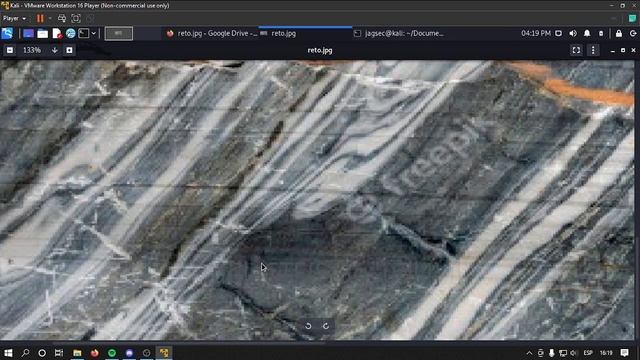This screenshot has width=640, height=360.
Task: Open the Kali log out menu
Action: [x=633, y=33]
